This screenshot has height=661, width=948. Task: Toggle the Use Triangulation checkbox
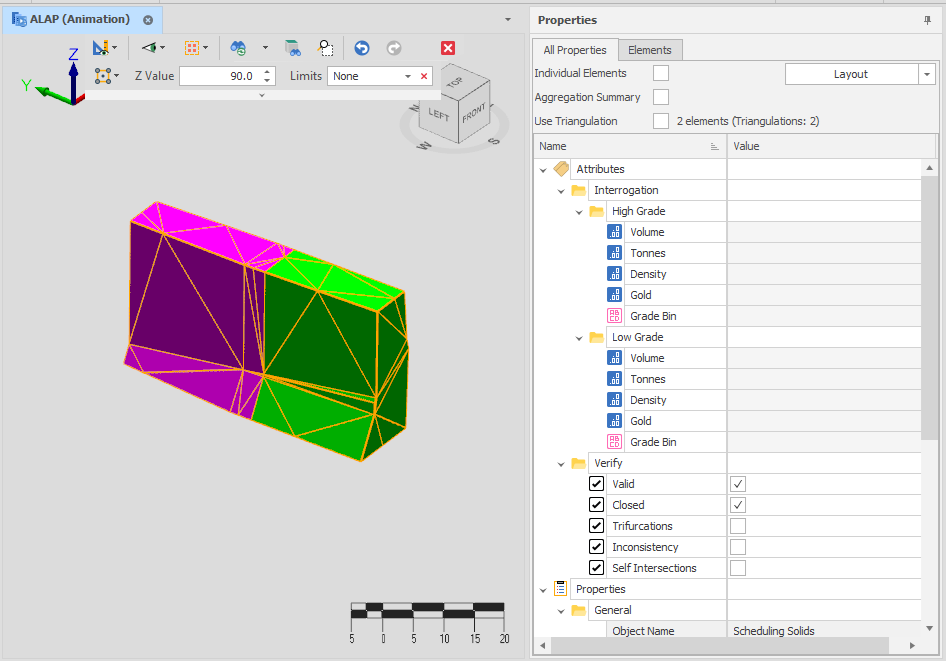pyautogui.click(x=661, y=121)
